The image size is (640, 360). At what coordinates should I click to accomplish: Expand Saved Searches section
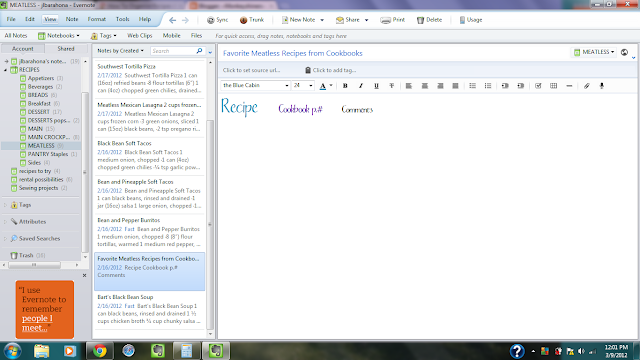(6, 238)
